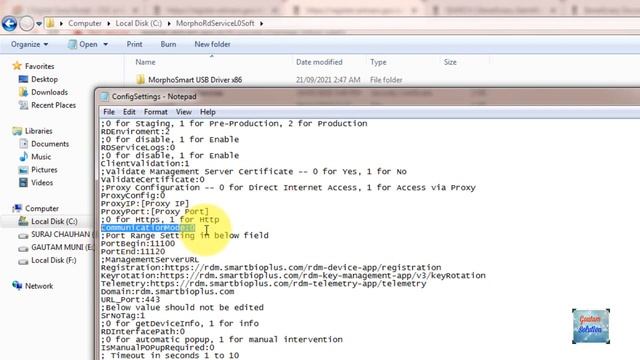Click the URL_Port:443 line
This screenshot has height=360, width=640.
coord(131,300)
